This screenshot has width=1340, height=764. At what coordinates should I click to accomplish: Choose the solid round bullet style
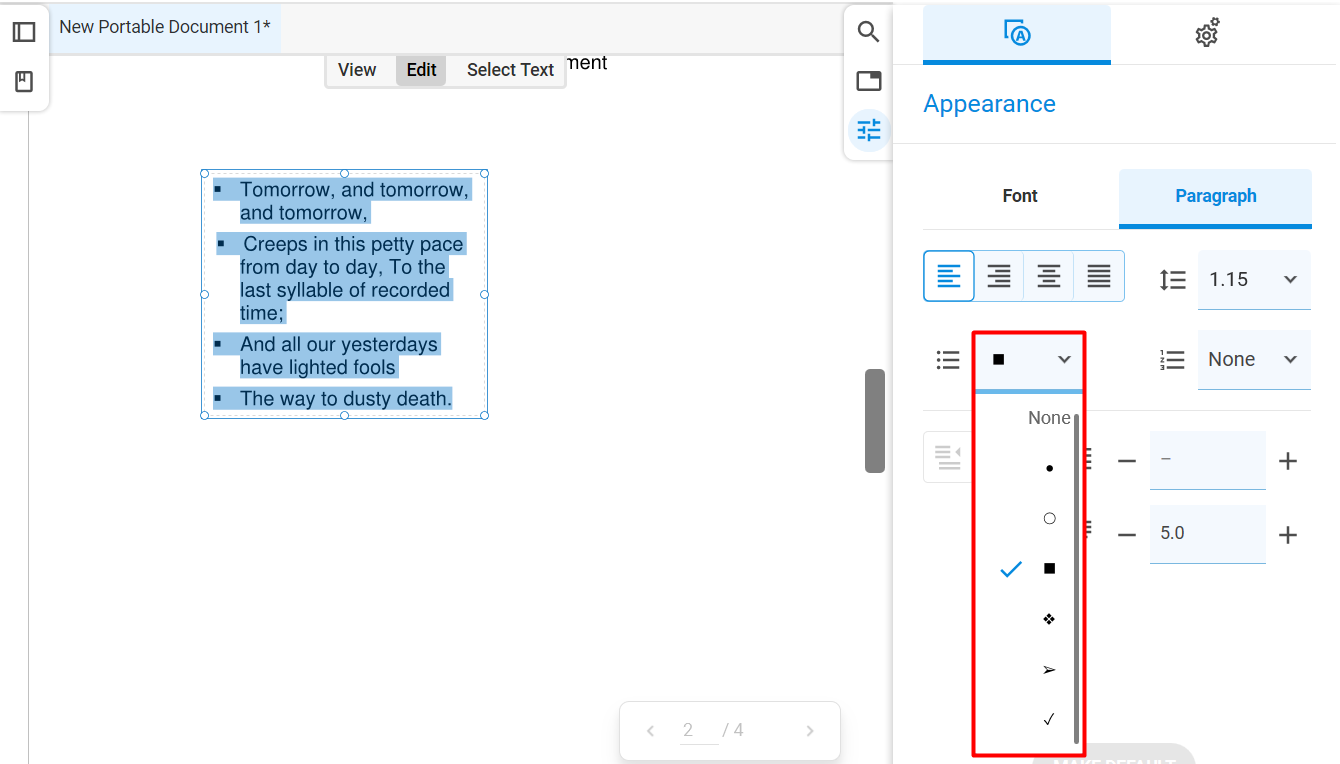[x=1049, y=468]
